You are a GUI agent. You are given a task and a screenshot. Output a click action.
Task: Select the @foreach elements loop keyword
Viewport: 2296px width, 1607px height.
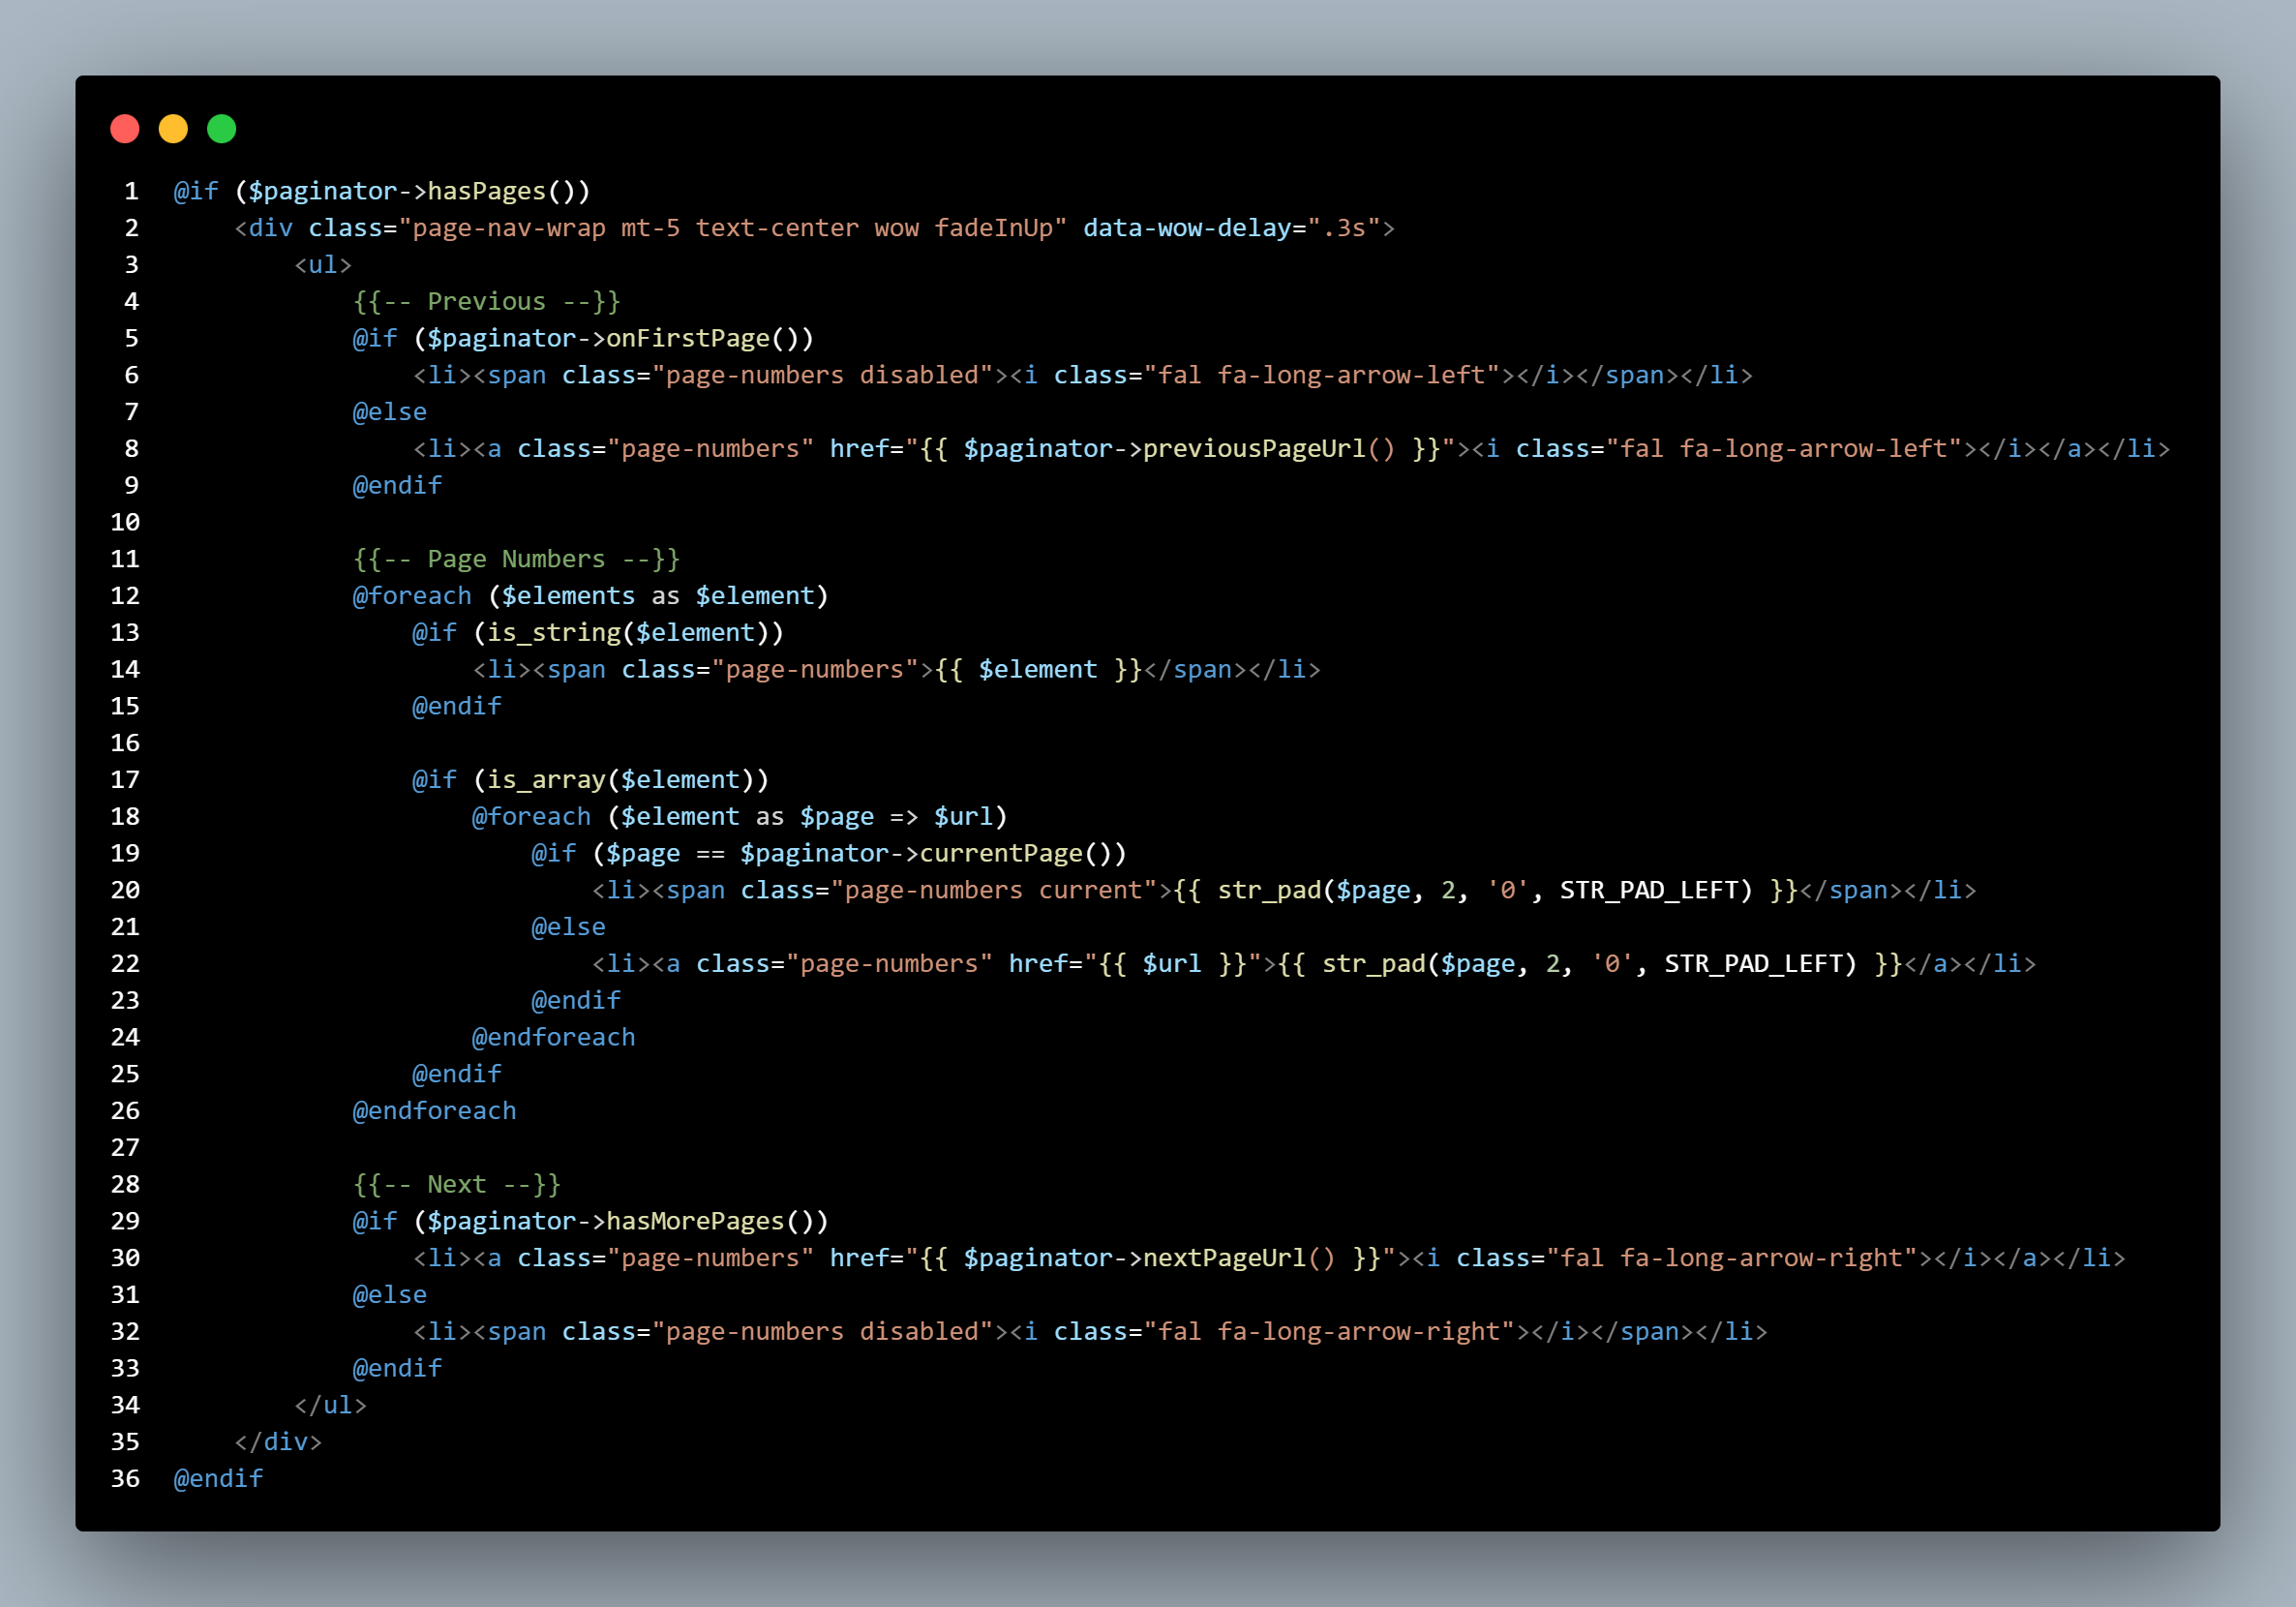413,595
